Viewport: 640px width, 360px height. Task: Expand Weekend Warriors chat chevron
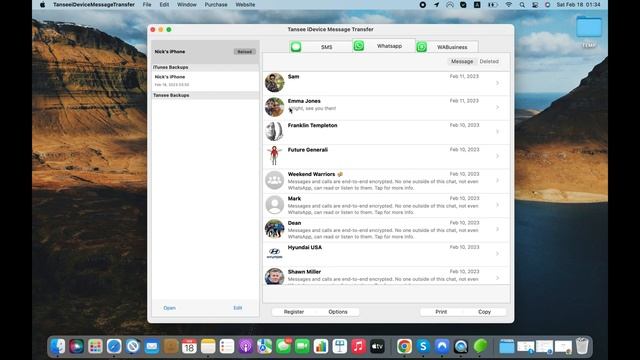[x=498, y=180]
